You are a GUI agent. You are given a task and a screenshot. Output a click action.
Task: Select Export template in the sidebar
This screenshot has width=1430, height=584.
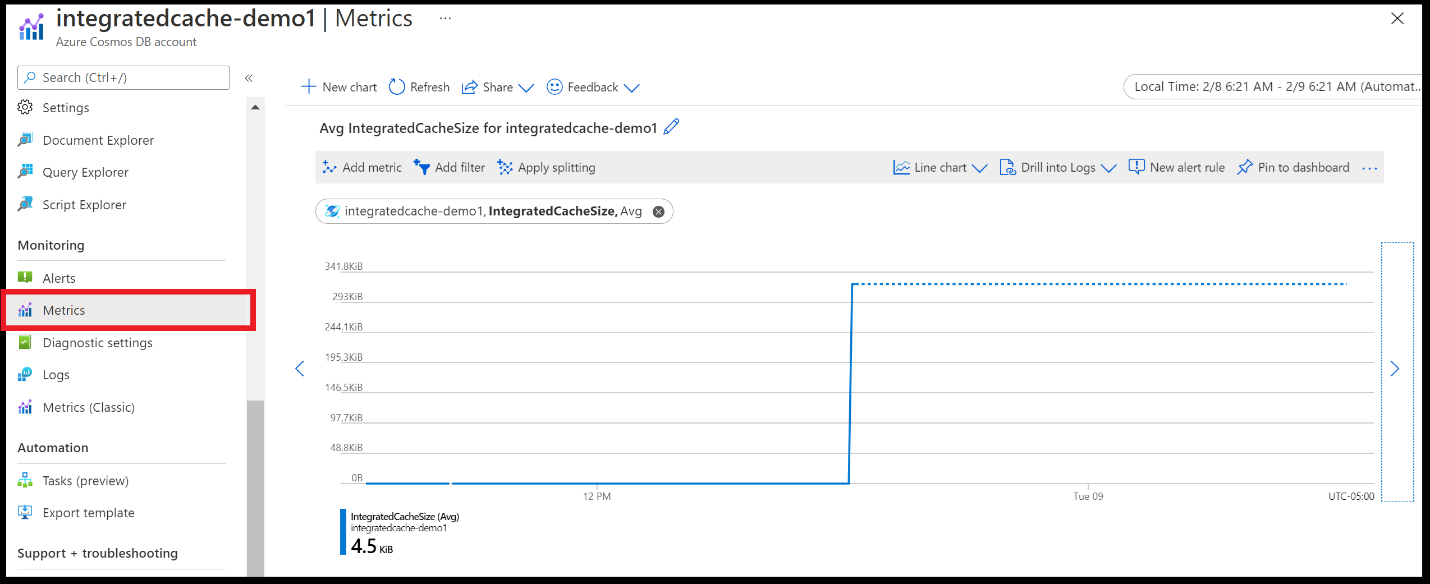point(87,512)
